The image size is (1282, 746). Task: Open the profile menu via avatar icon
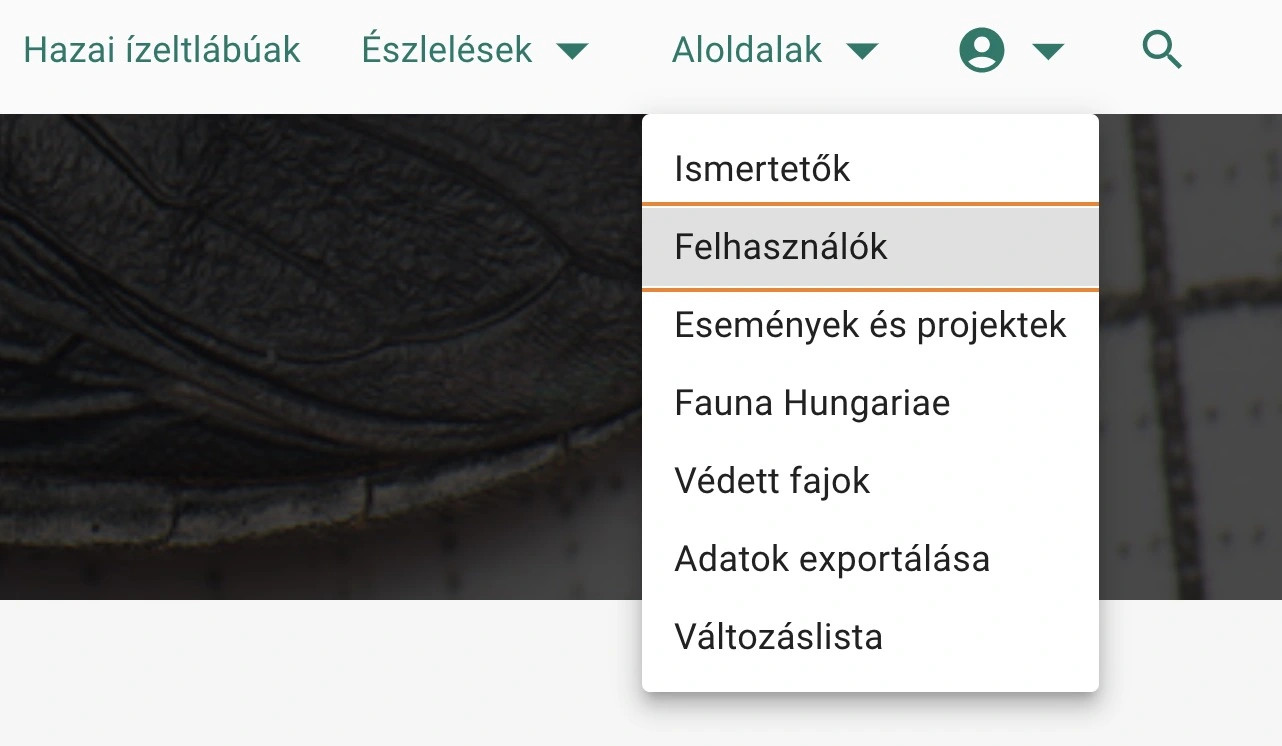pos(981,49)
